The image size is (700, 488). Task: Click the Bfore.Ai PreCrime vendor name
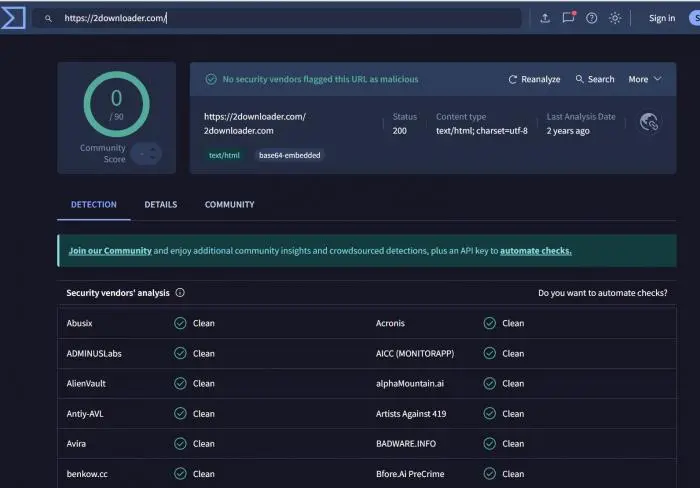tap(410, 474)
